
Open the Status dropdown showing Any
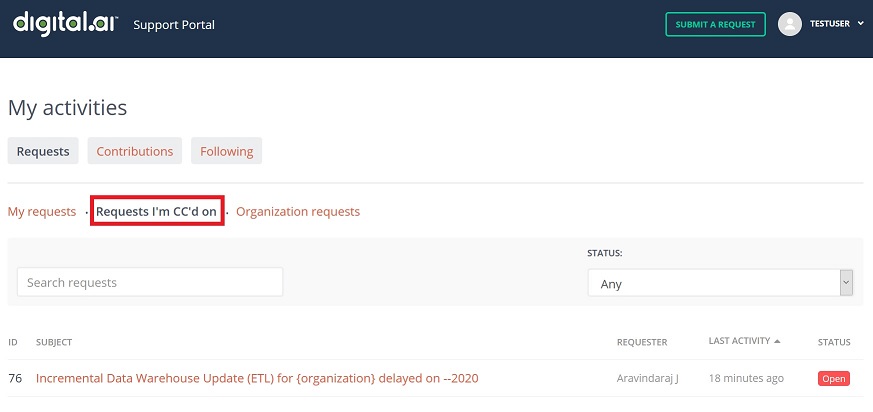tap(712, 284)
